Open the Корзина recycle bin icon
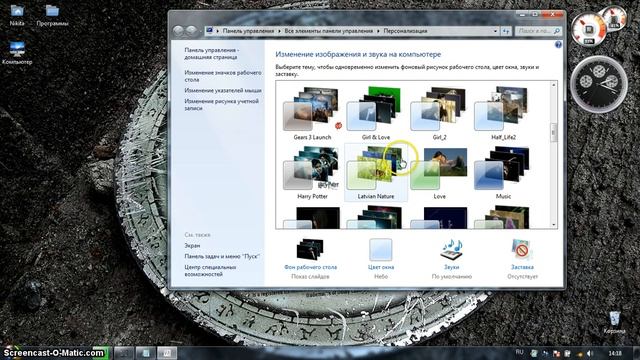 pyautogui.click(x=614, y=322)
